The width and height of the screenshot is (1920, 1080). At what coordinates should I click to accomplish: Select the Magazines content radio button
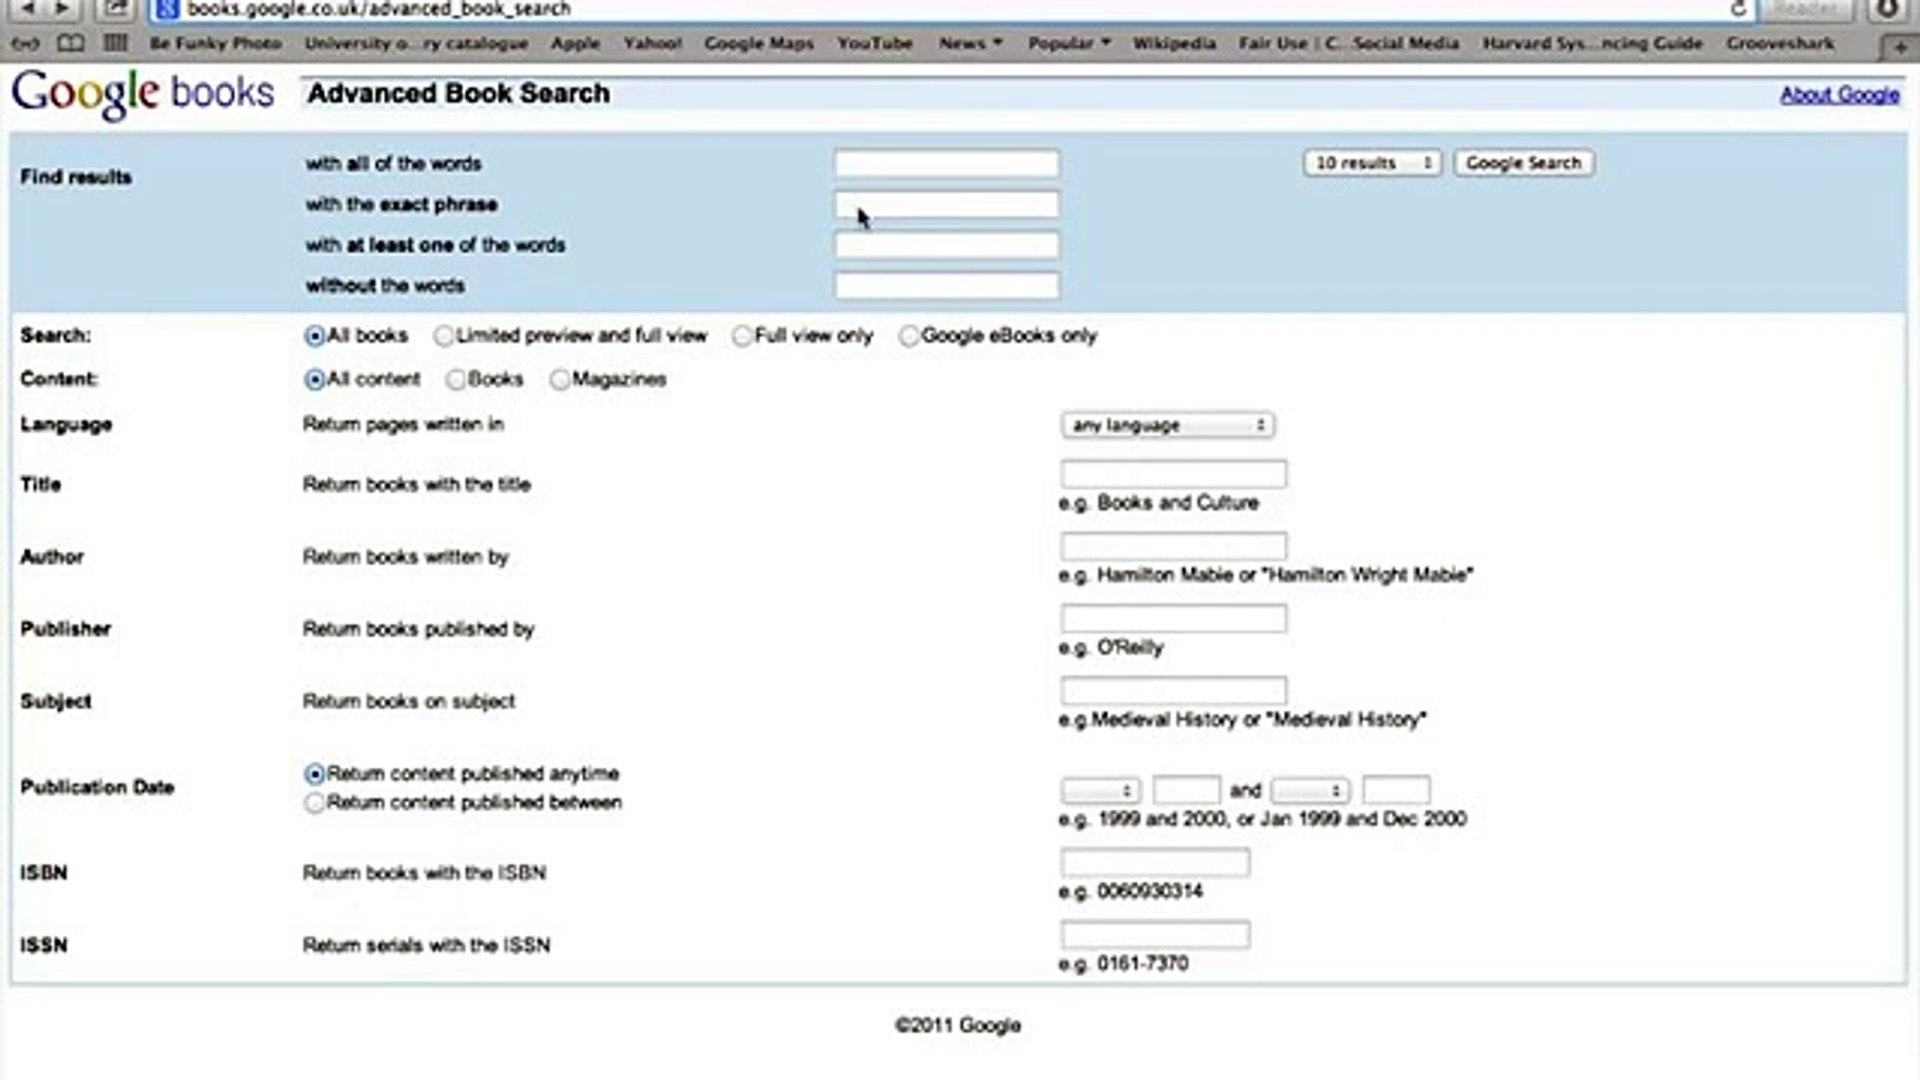click(560, 380)
